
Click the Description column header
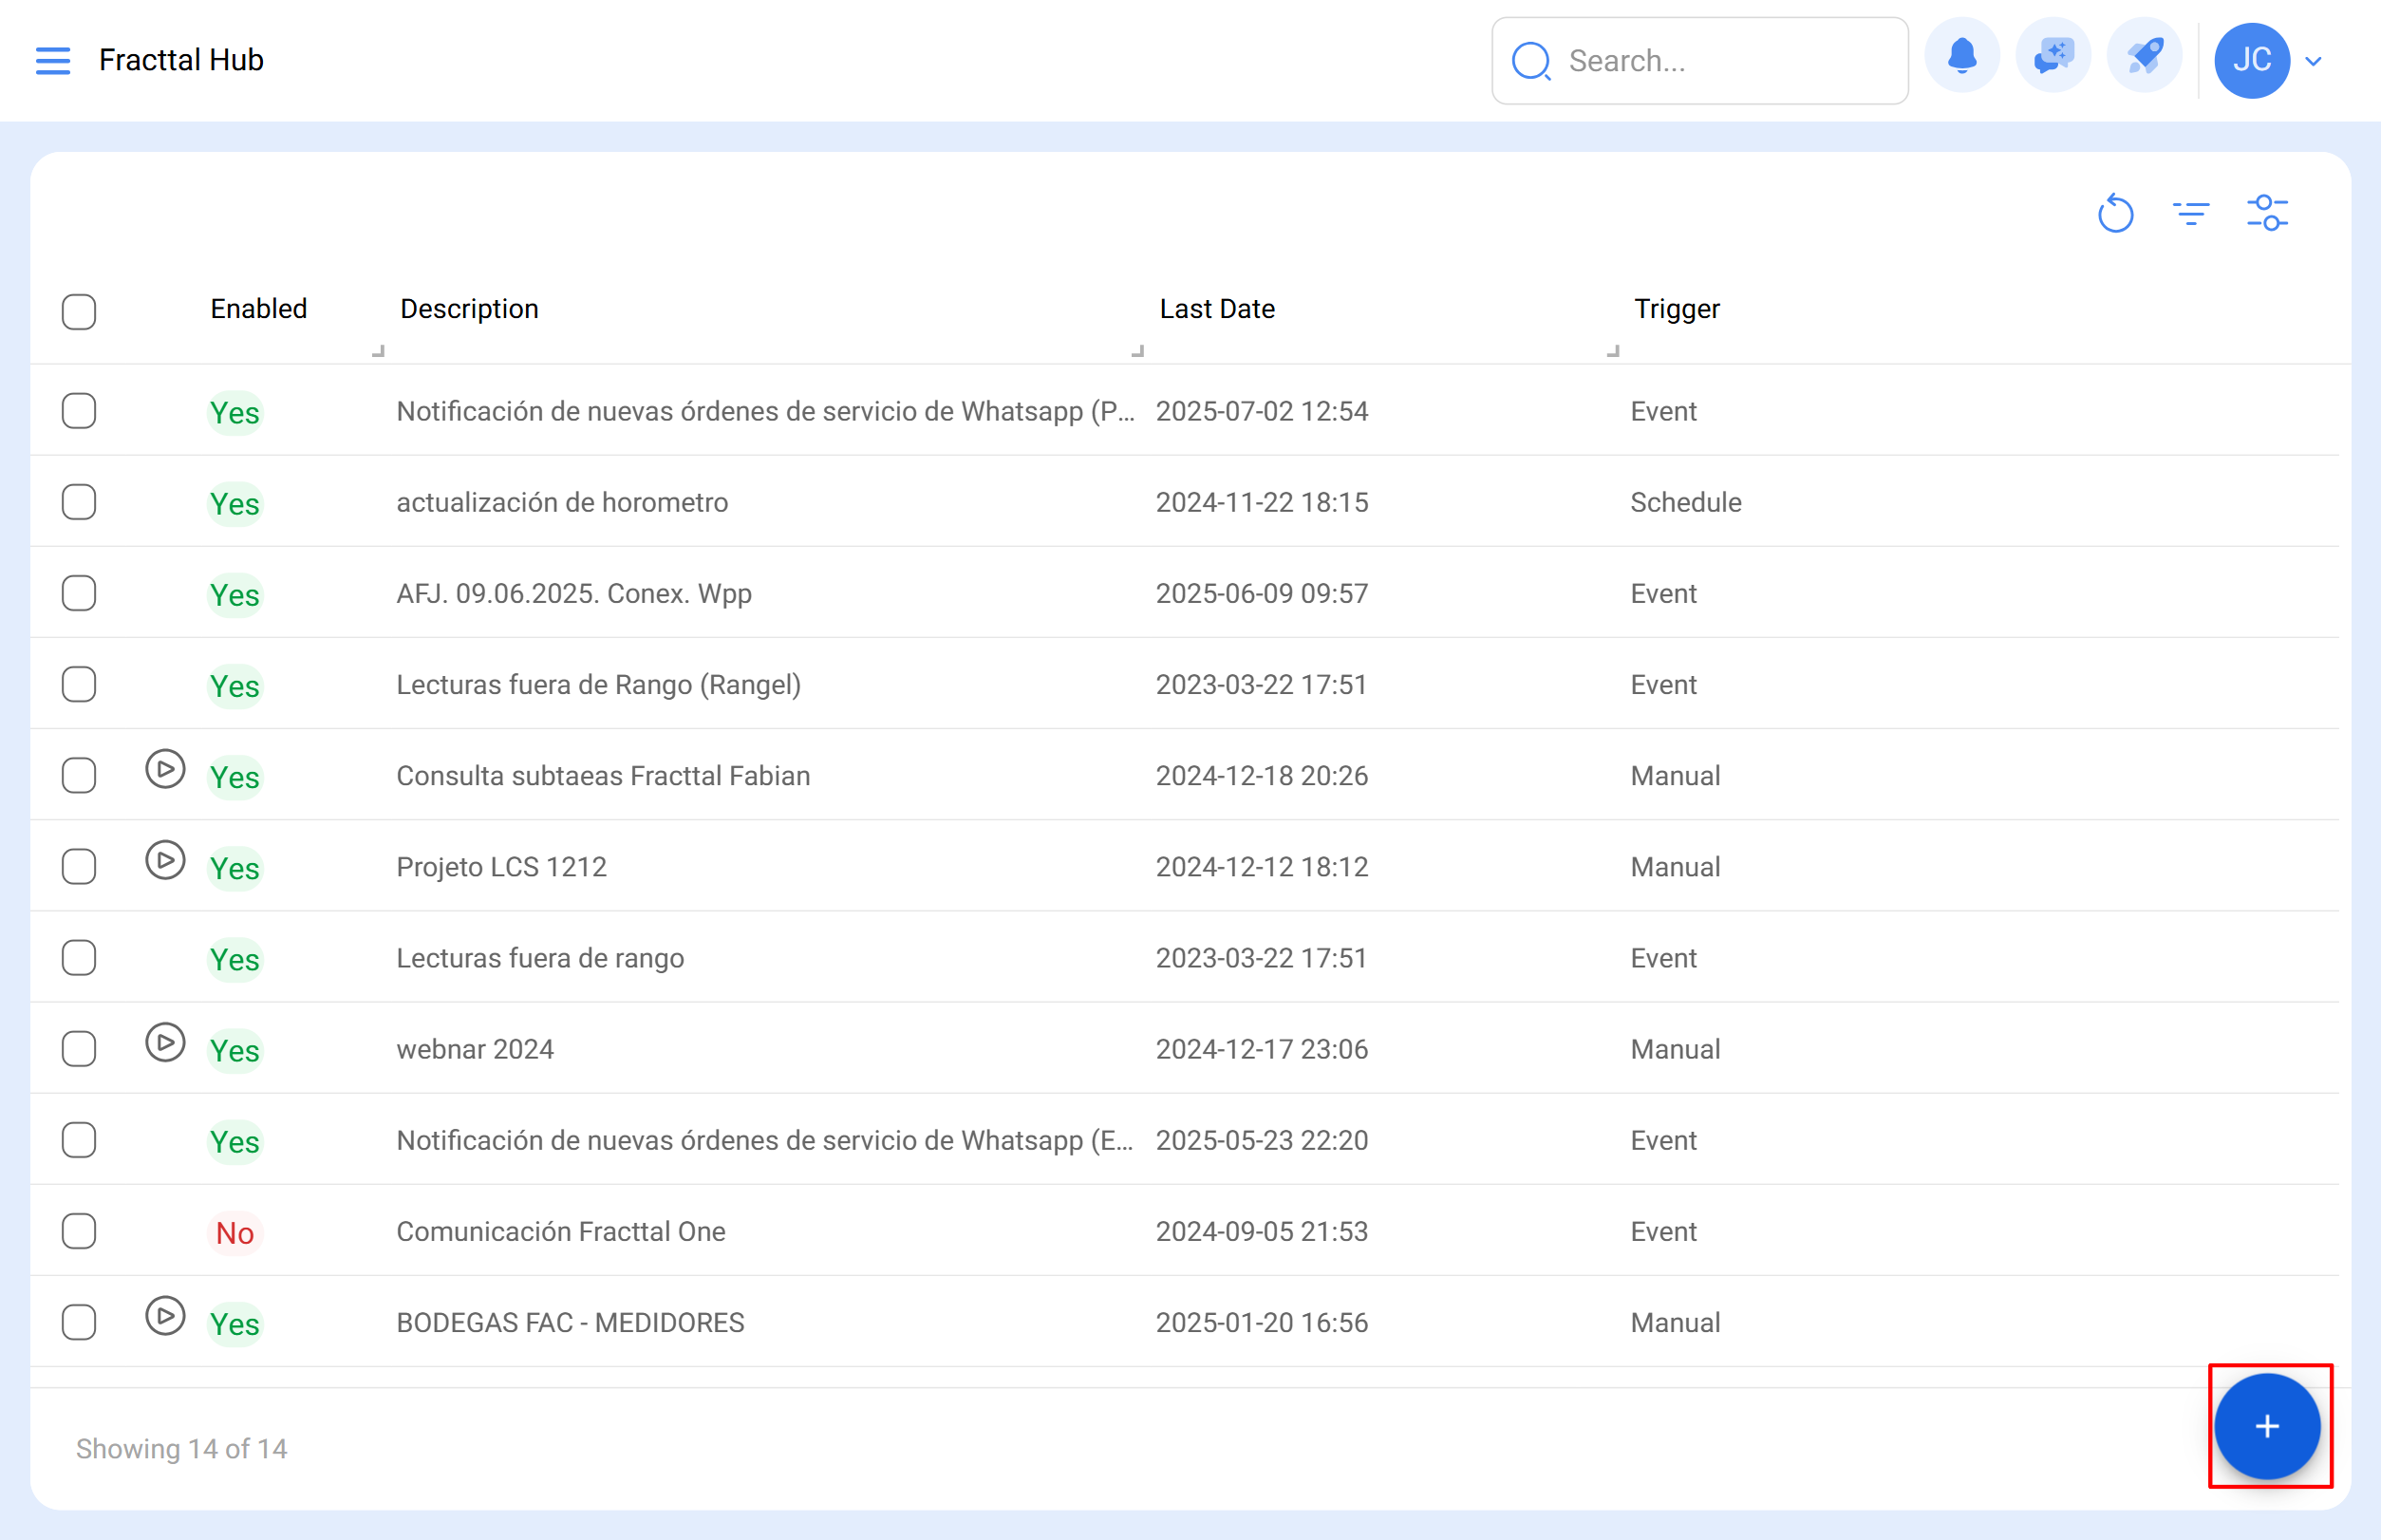(x=469, y=309)
